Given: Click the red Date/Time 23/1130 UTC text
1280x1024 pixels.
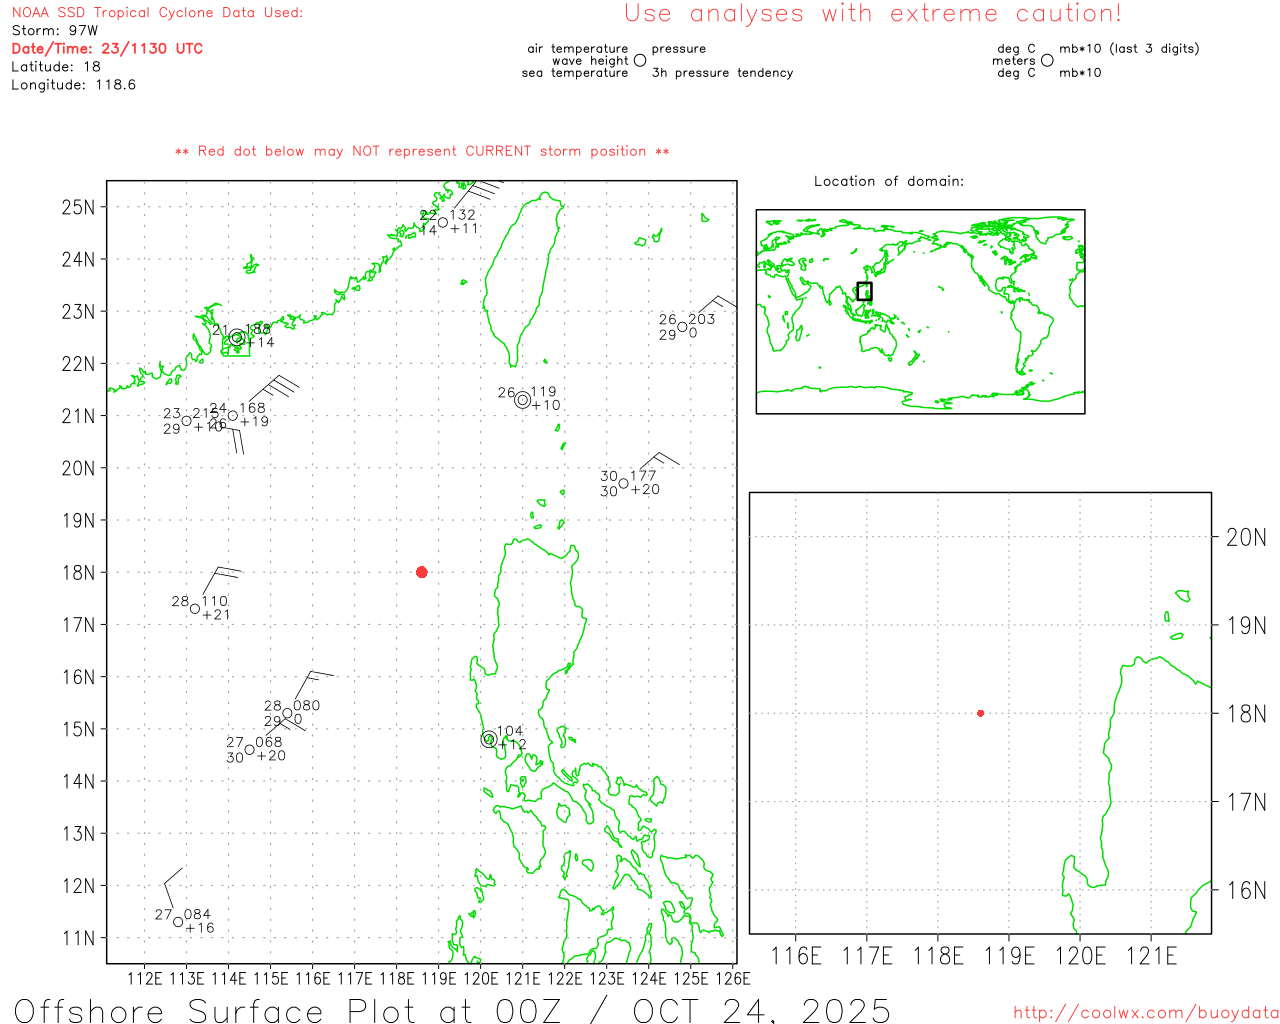Looking at the screenshot, I should click(x=107, y=49).
